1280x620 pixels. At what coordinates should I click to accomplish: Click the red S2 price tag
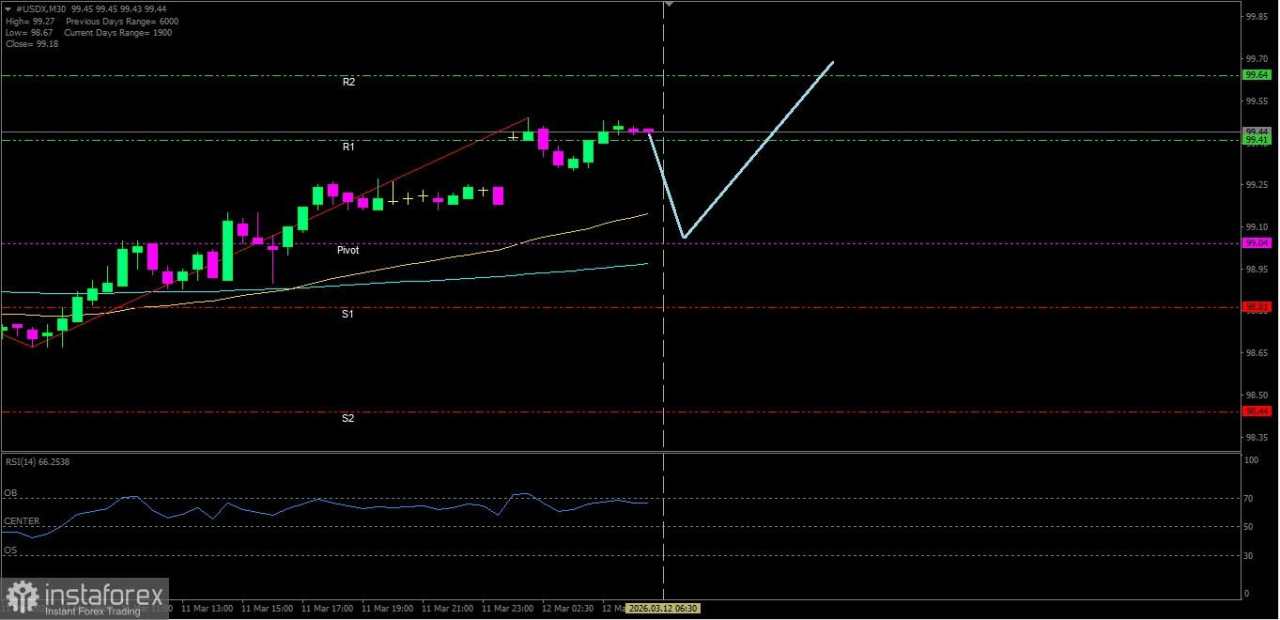click(x=1255, y=411)
